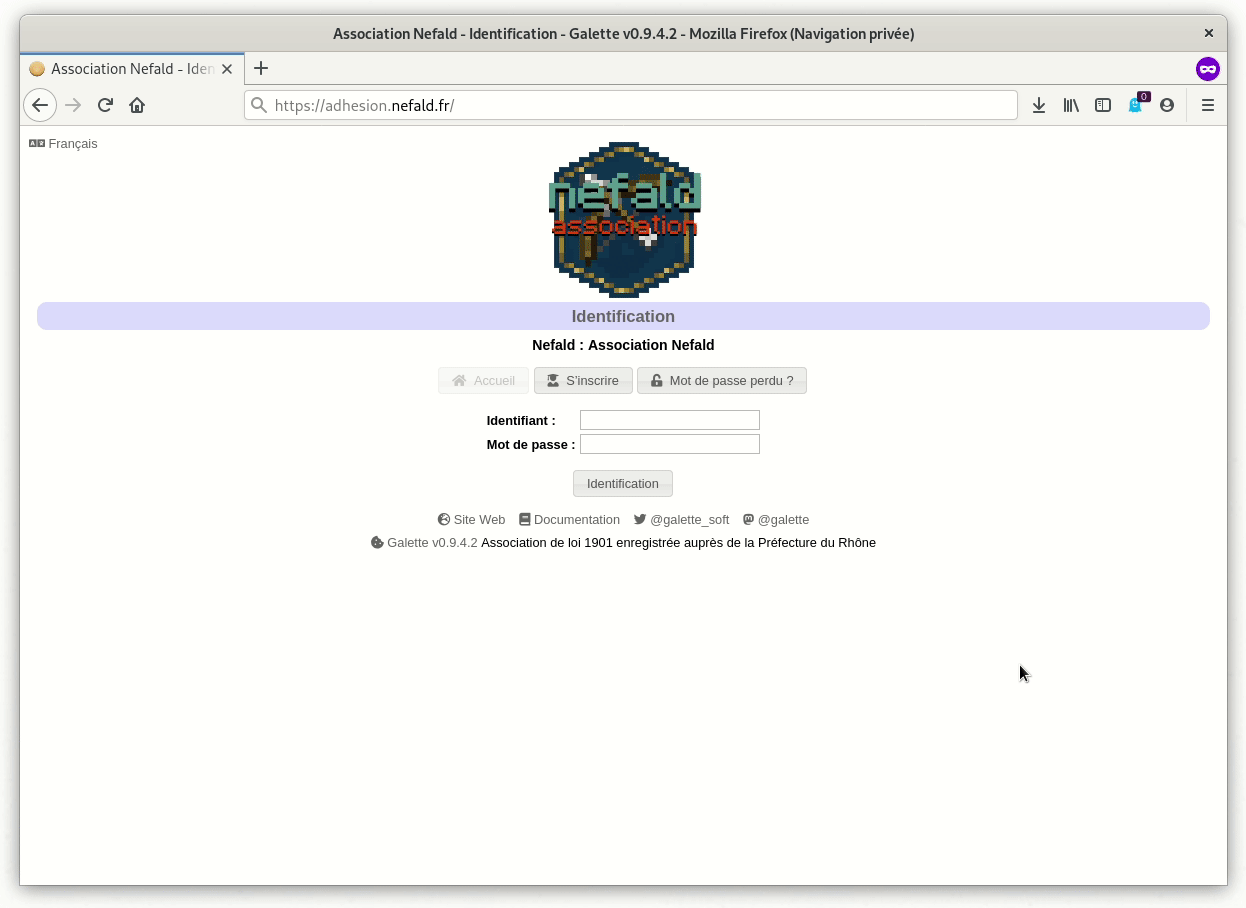Open the @galette_soft Twitter link
1246x908 pixels.
pos(681,520)
